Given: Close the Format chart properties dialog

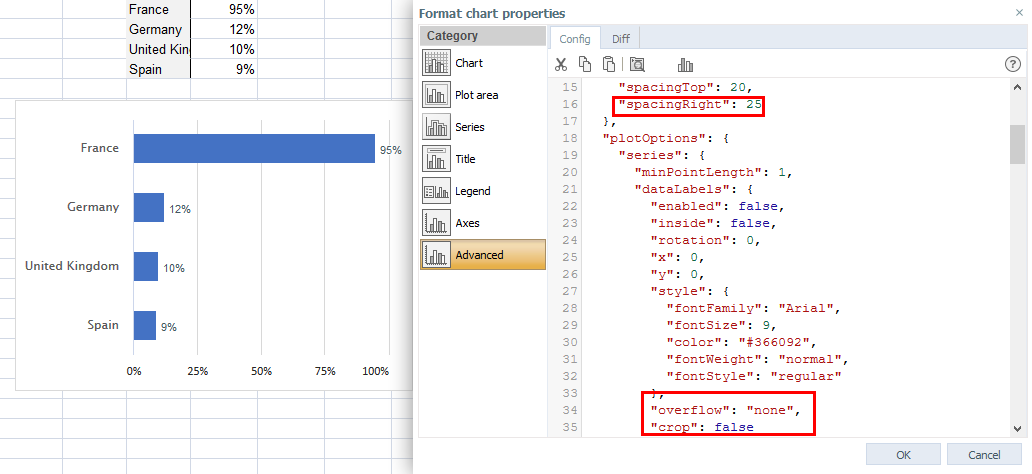Looking at the screenshot, I should (x=1019, y=13).
